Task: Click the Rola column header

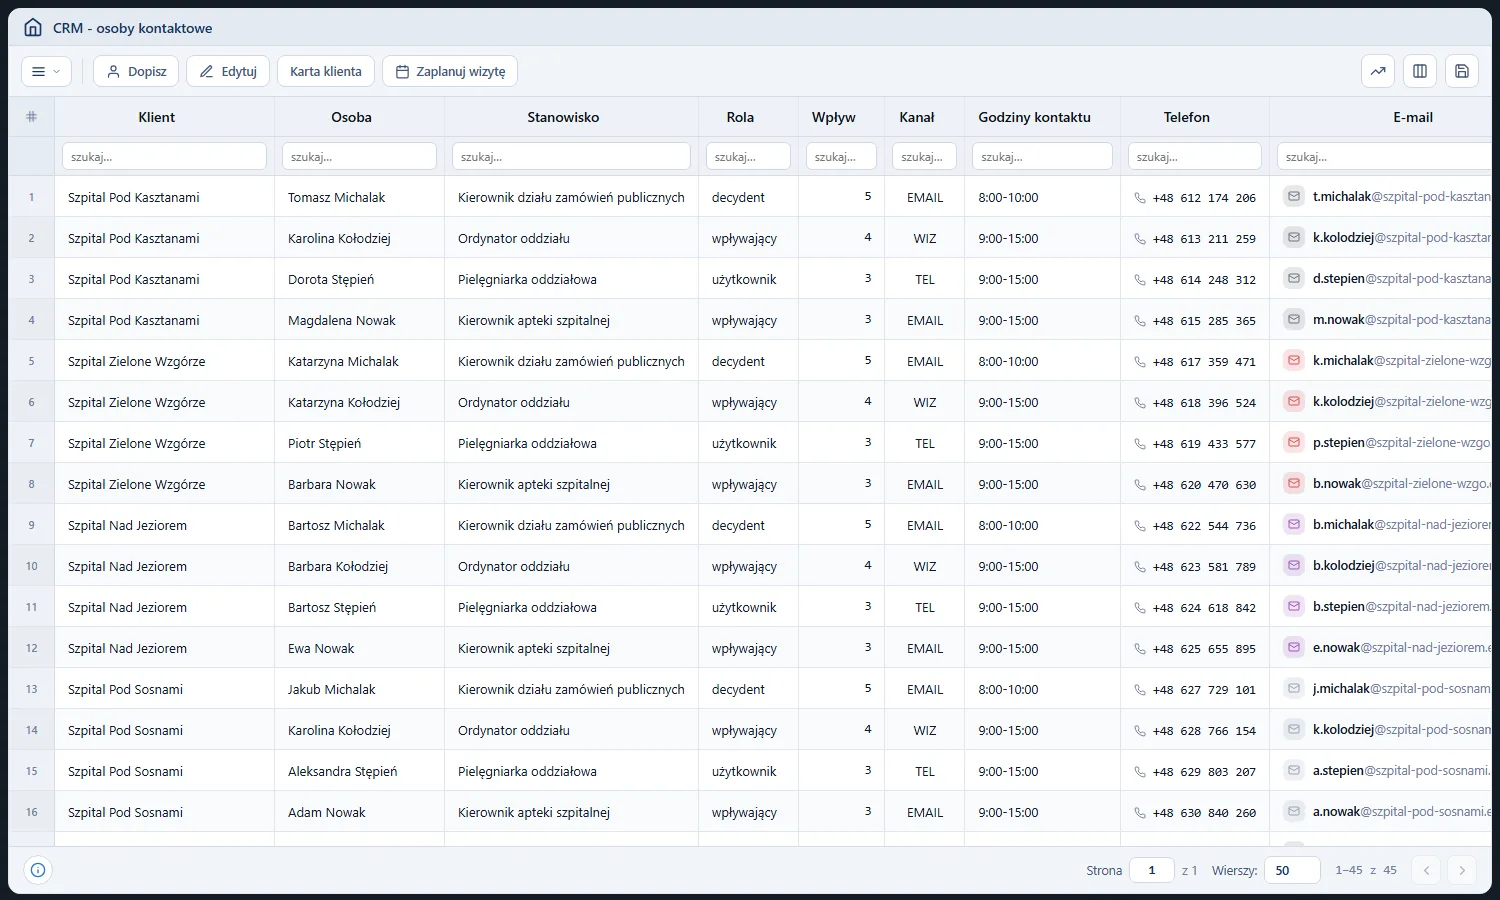Action: coord(740,117)
